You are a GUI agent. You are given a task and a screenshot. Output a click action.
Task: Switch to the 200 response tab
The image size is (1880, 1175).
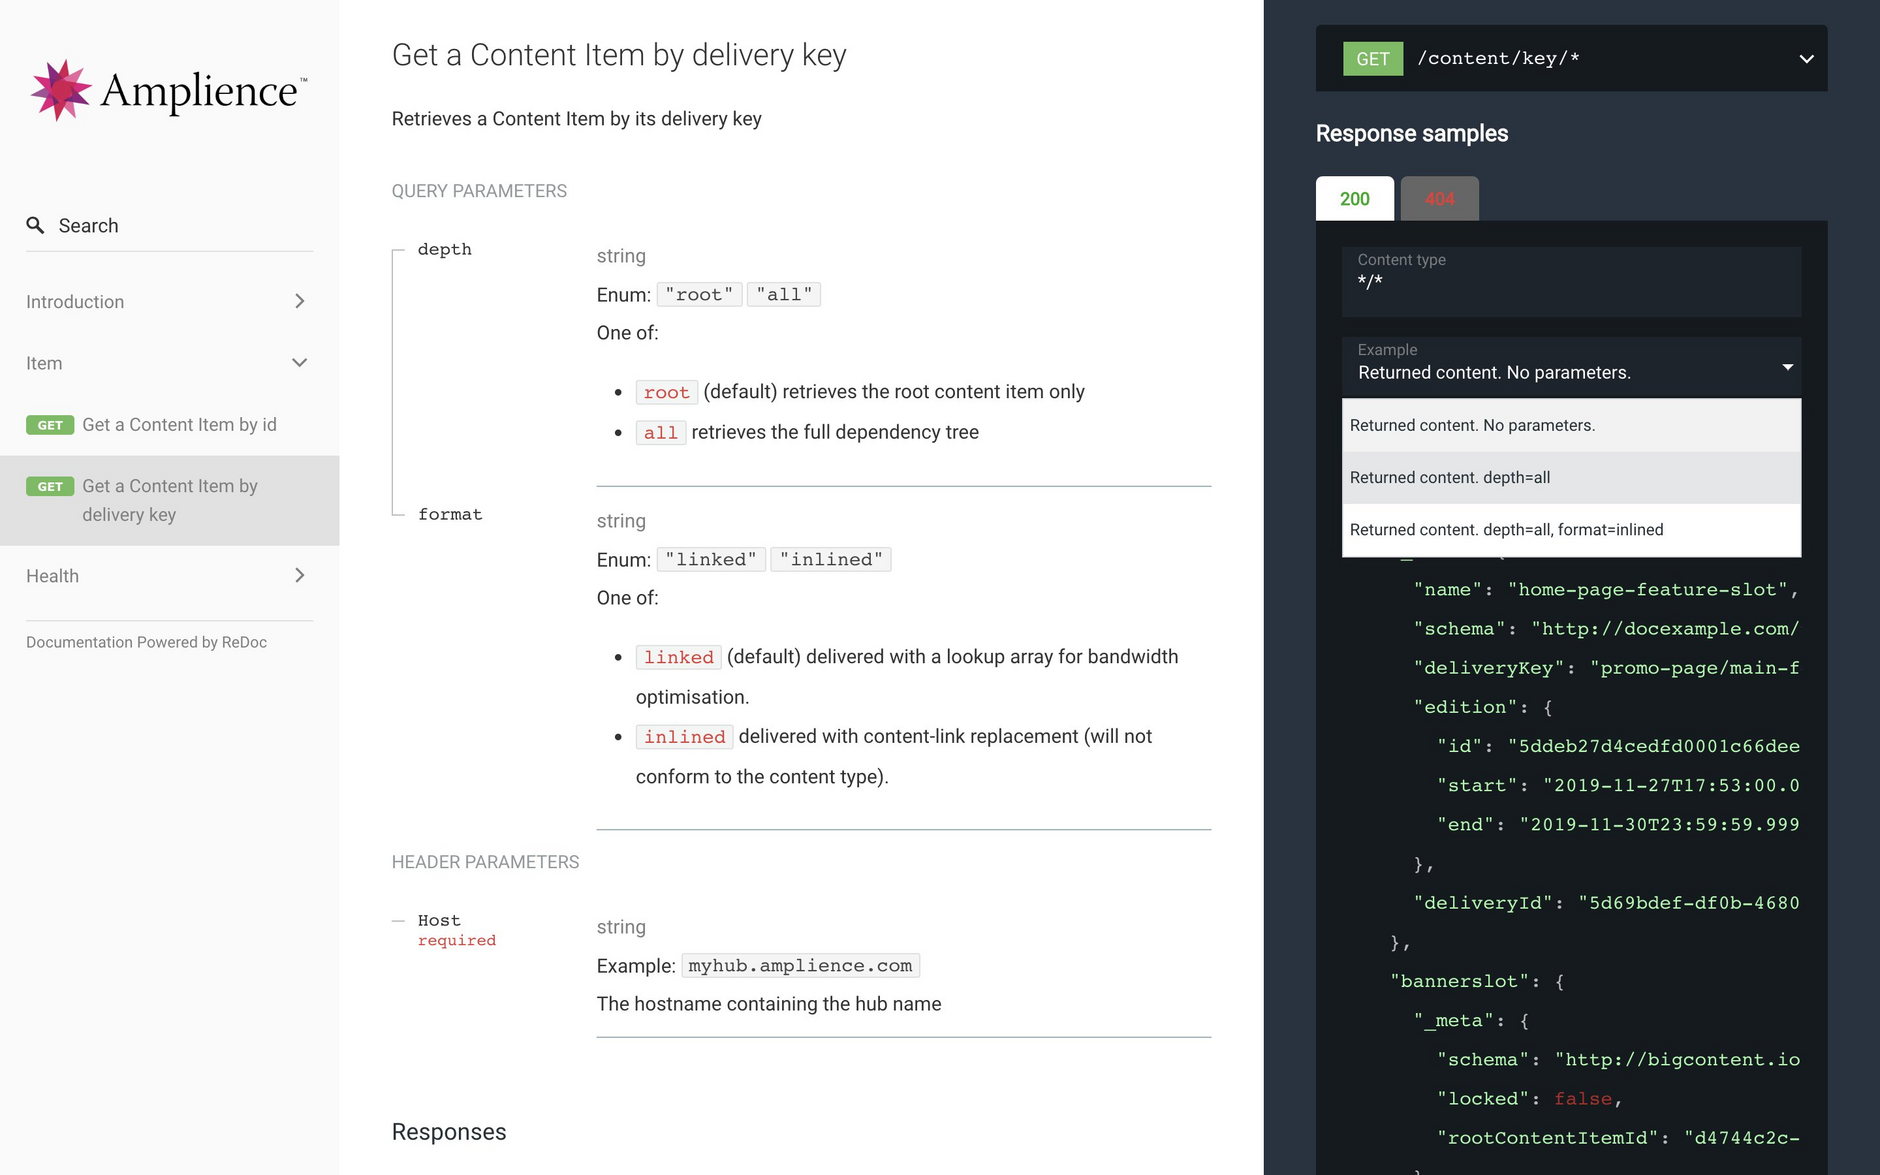tap(1354, 198)
